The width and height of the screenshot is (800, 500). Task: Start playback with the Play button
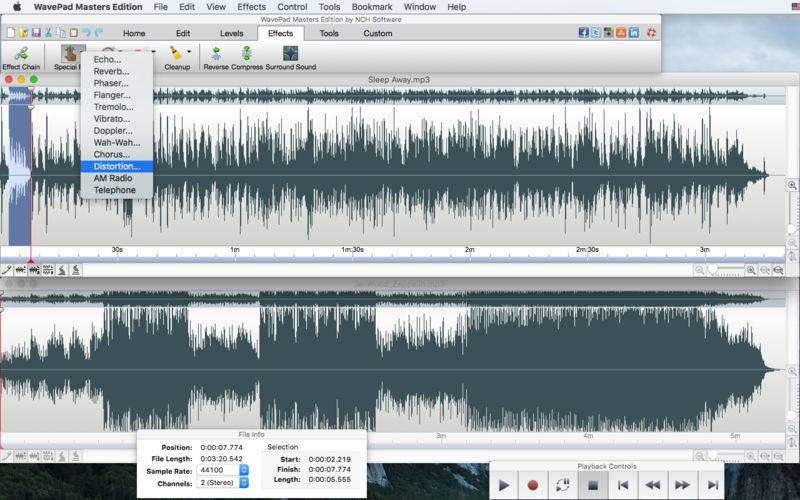[x=504, y=485]
